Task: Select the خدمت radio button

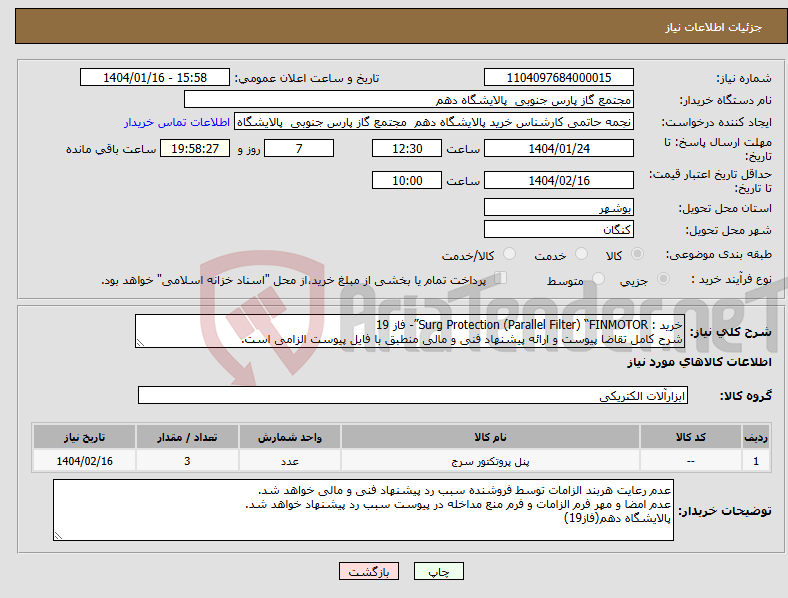Action: tap(581, 254)
